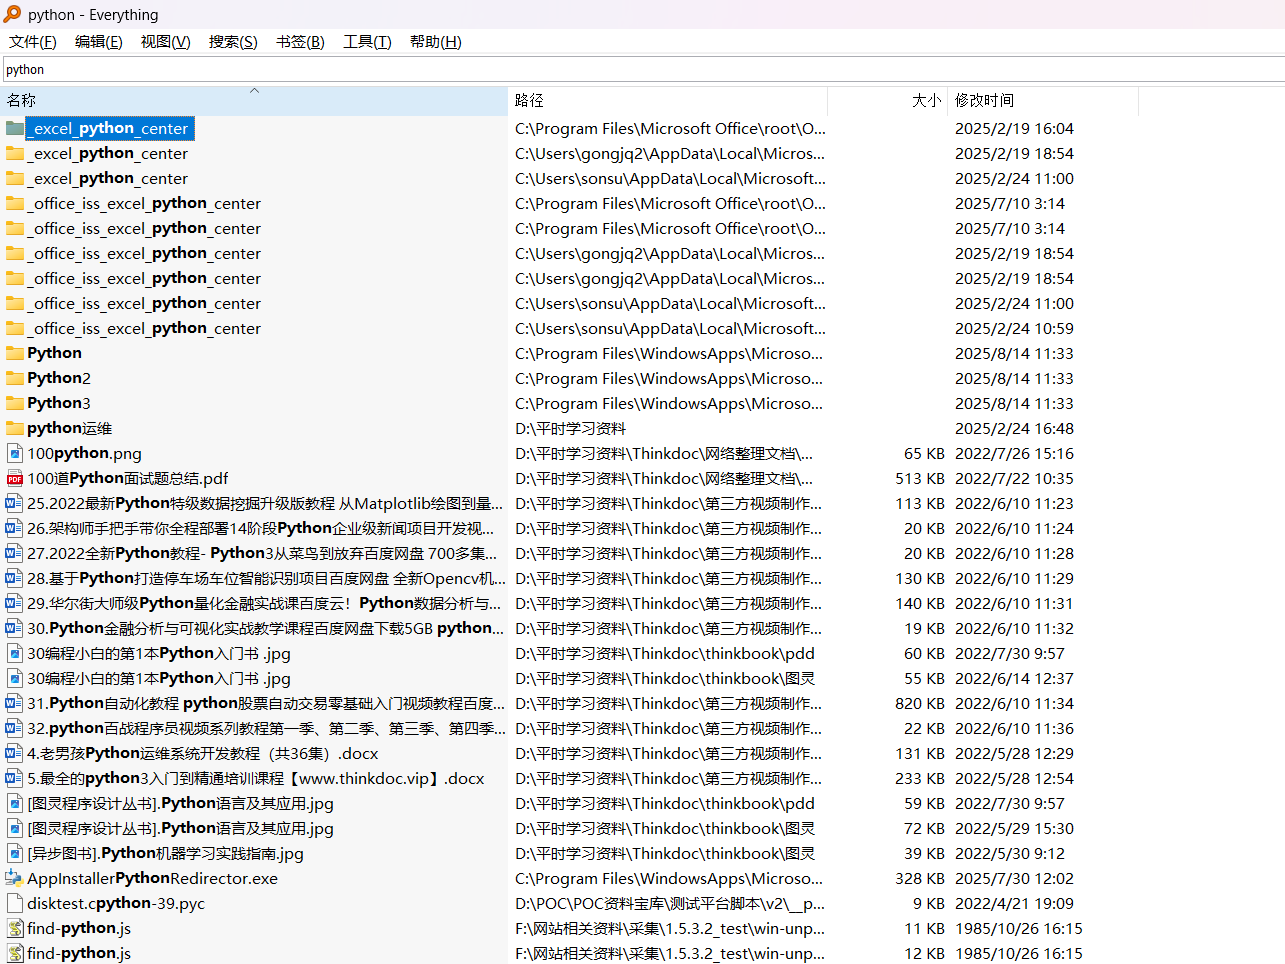Click the Word icon beside 26.架构师手把手 document
This screenshot has height=964, width=1285.
pyautogui.click(x=14, y=528)
